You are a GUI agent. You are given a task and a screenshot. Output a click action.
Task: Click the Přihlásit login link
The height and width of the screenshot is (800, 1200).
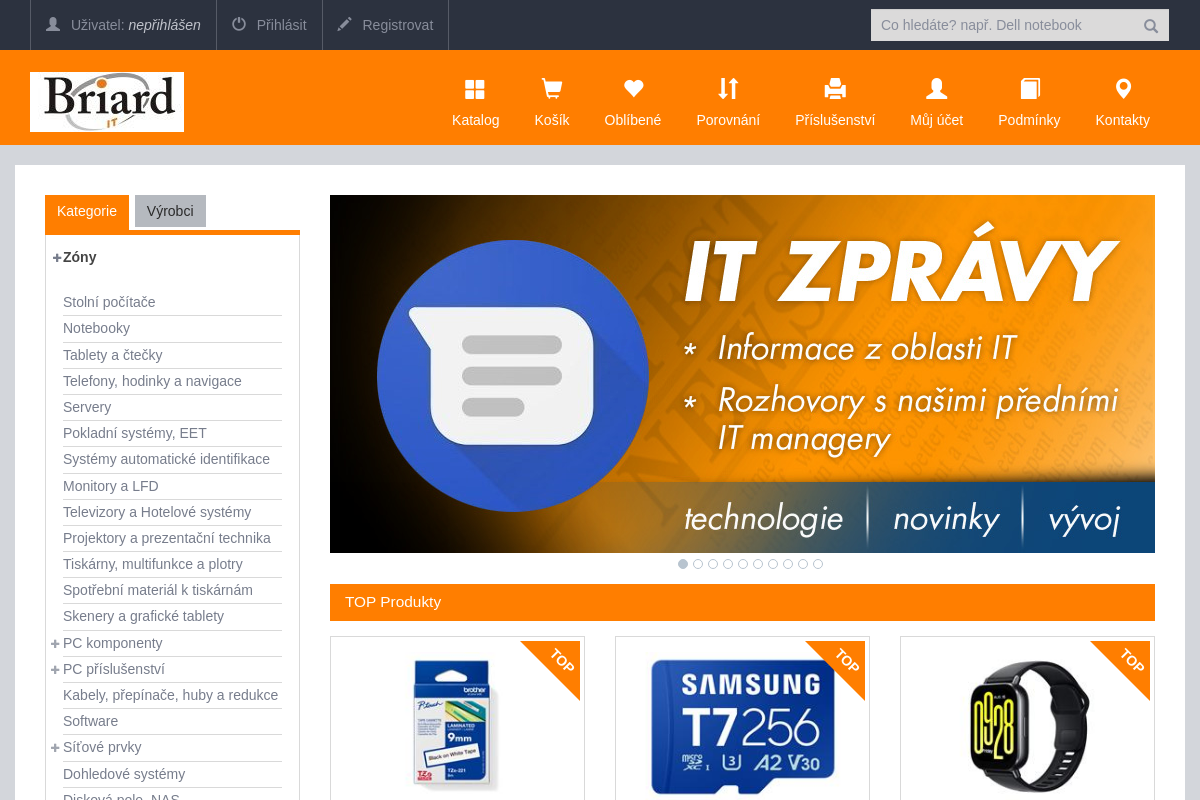point(282,25)
